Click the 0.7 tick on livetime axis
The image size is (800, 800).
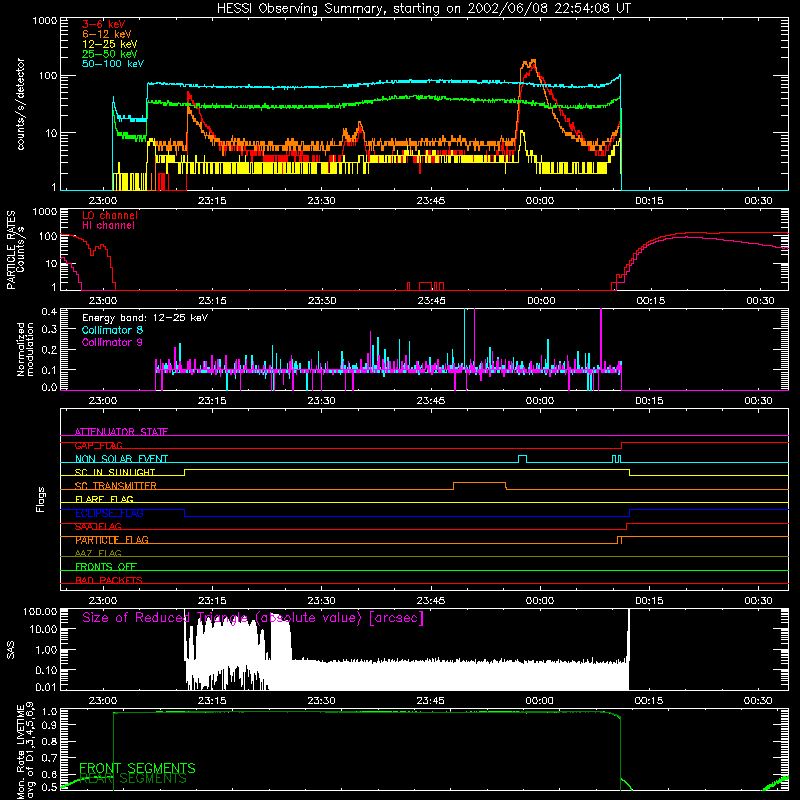click(x=51, y=758)
